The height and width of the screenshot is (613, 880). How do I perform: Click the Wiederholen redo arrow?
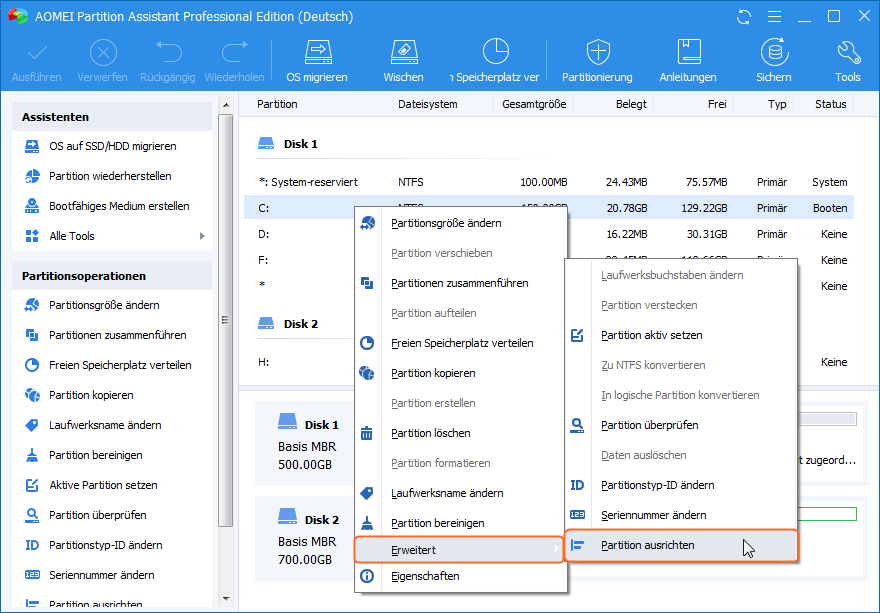coord(235,52)
